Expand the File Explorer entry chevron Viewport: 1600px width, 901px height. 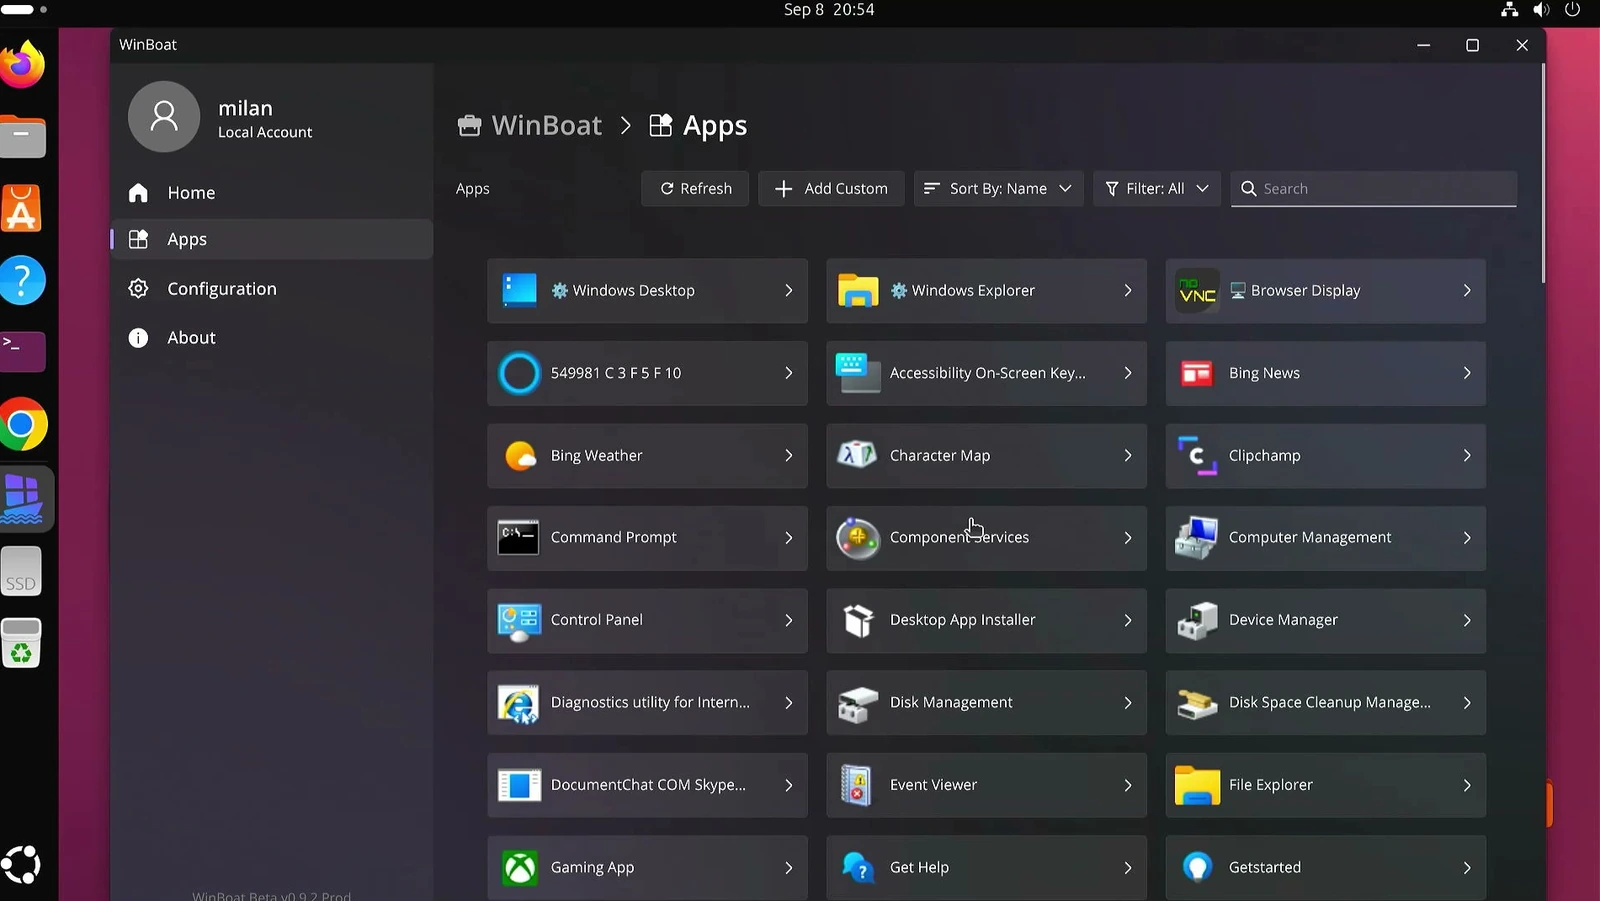click(x=1467, y=786)
